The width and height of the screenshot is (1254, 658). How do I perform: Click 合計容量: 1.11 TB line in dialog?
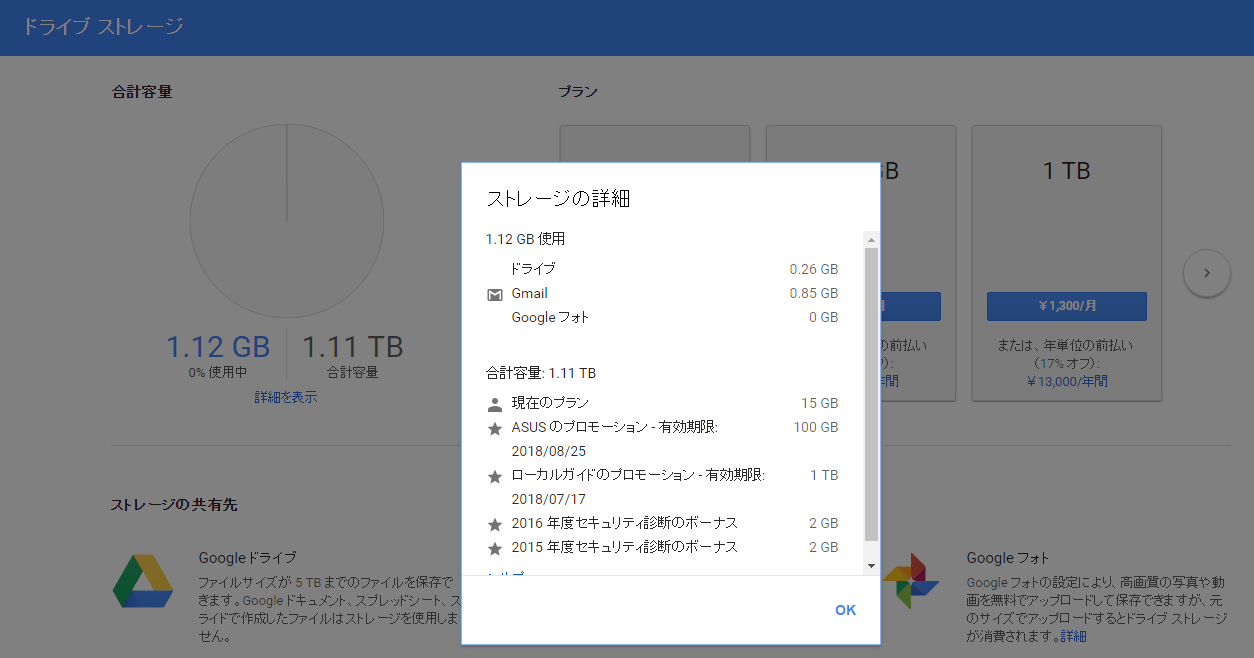(x=541, y=373)
